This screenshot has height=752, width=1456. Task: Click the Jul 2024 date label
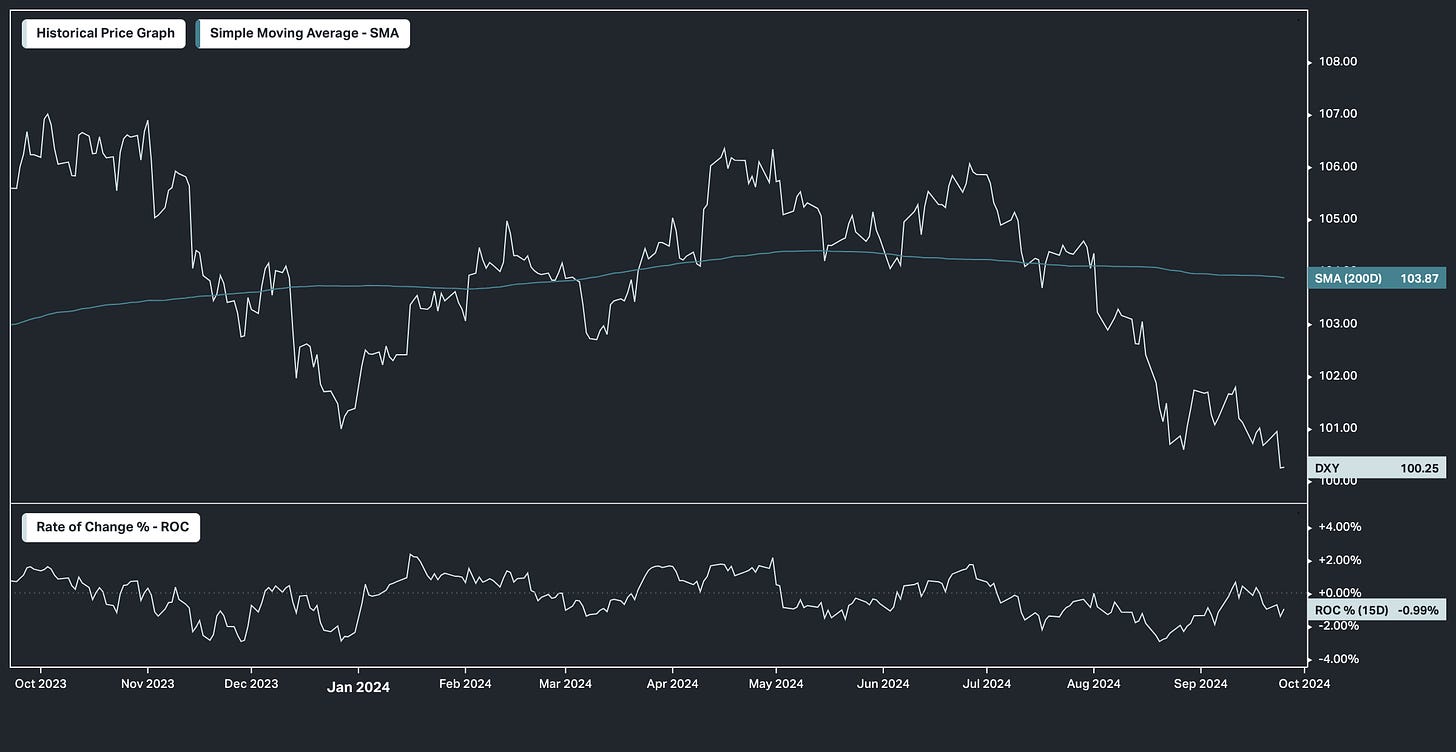986,684
